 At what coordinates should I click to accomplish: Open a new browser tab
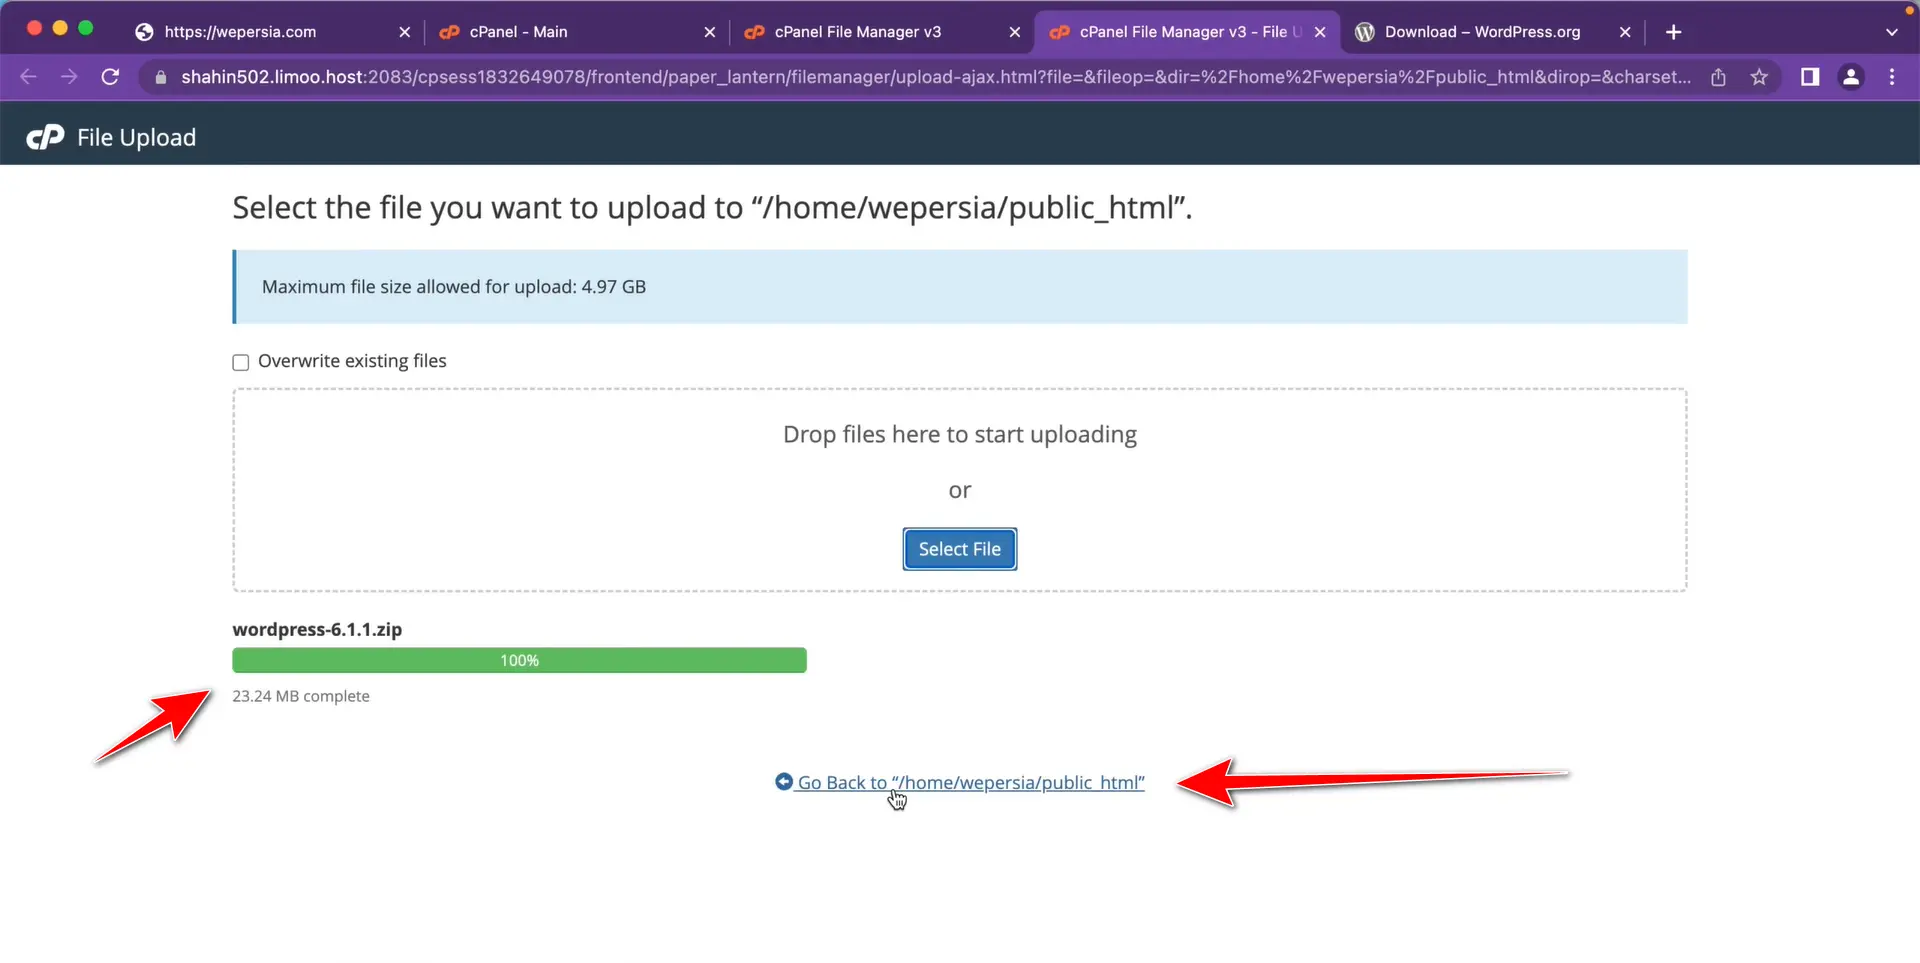[1673, 32]
